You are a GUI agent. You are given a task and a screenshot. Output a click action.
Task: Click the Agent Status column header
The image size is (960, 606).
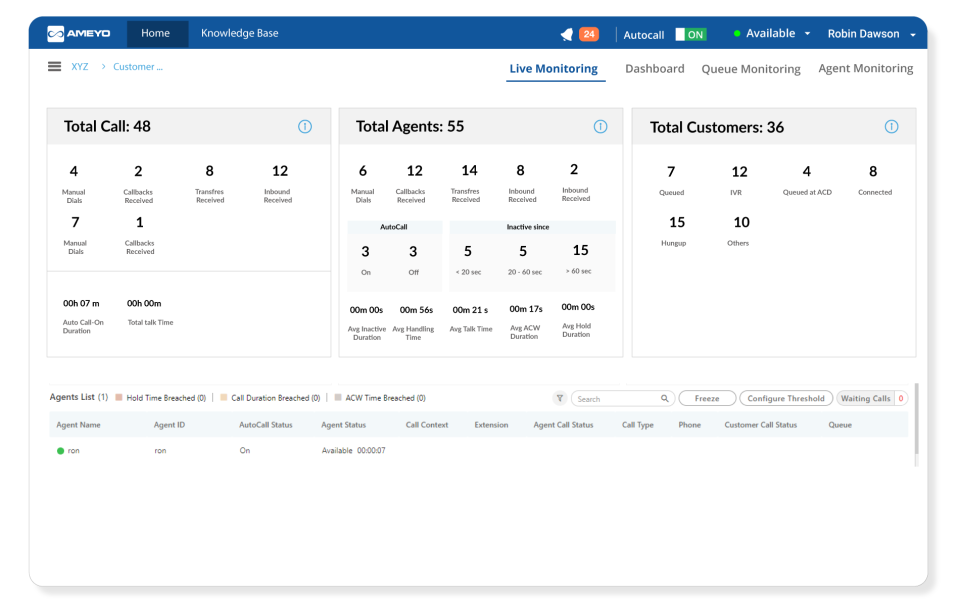tap(343, 425)
